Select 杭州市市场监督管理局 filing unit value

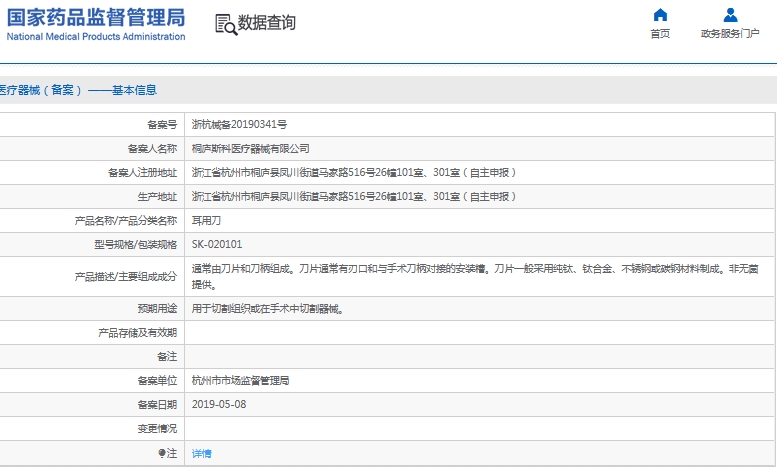pyautogui.click(x=240, y=380)
